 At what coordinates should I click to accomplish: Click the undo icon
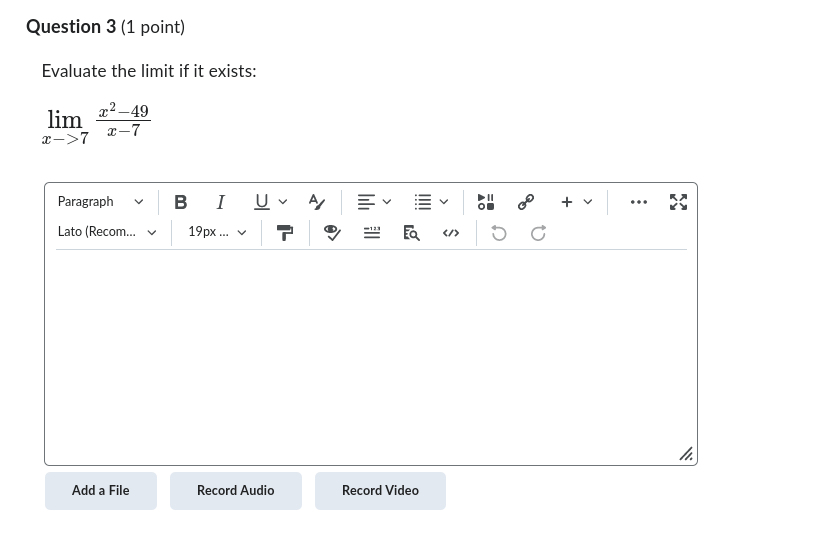(499, 233)
